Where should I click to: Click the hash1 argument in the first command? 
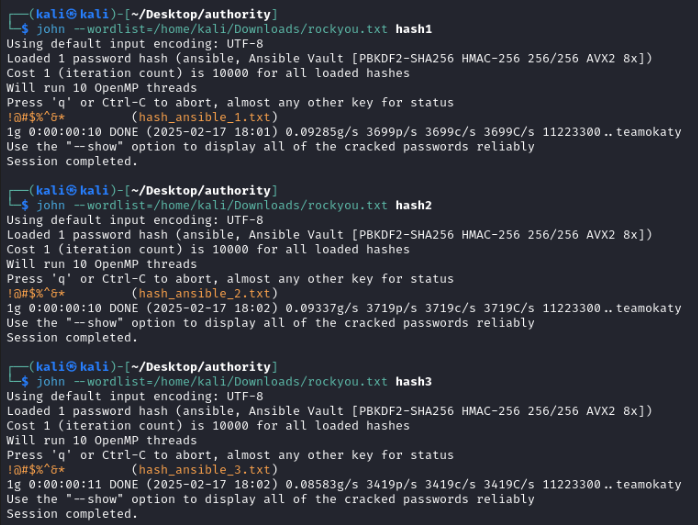click(415, 30)
